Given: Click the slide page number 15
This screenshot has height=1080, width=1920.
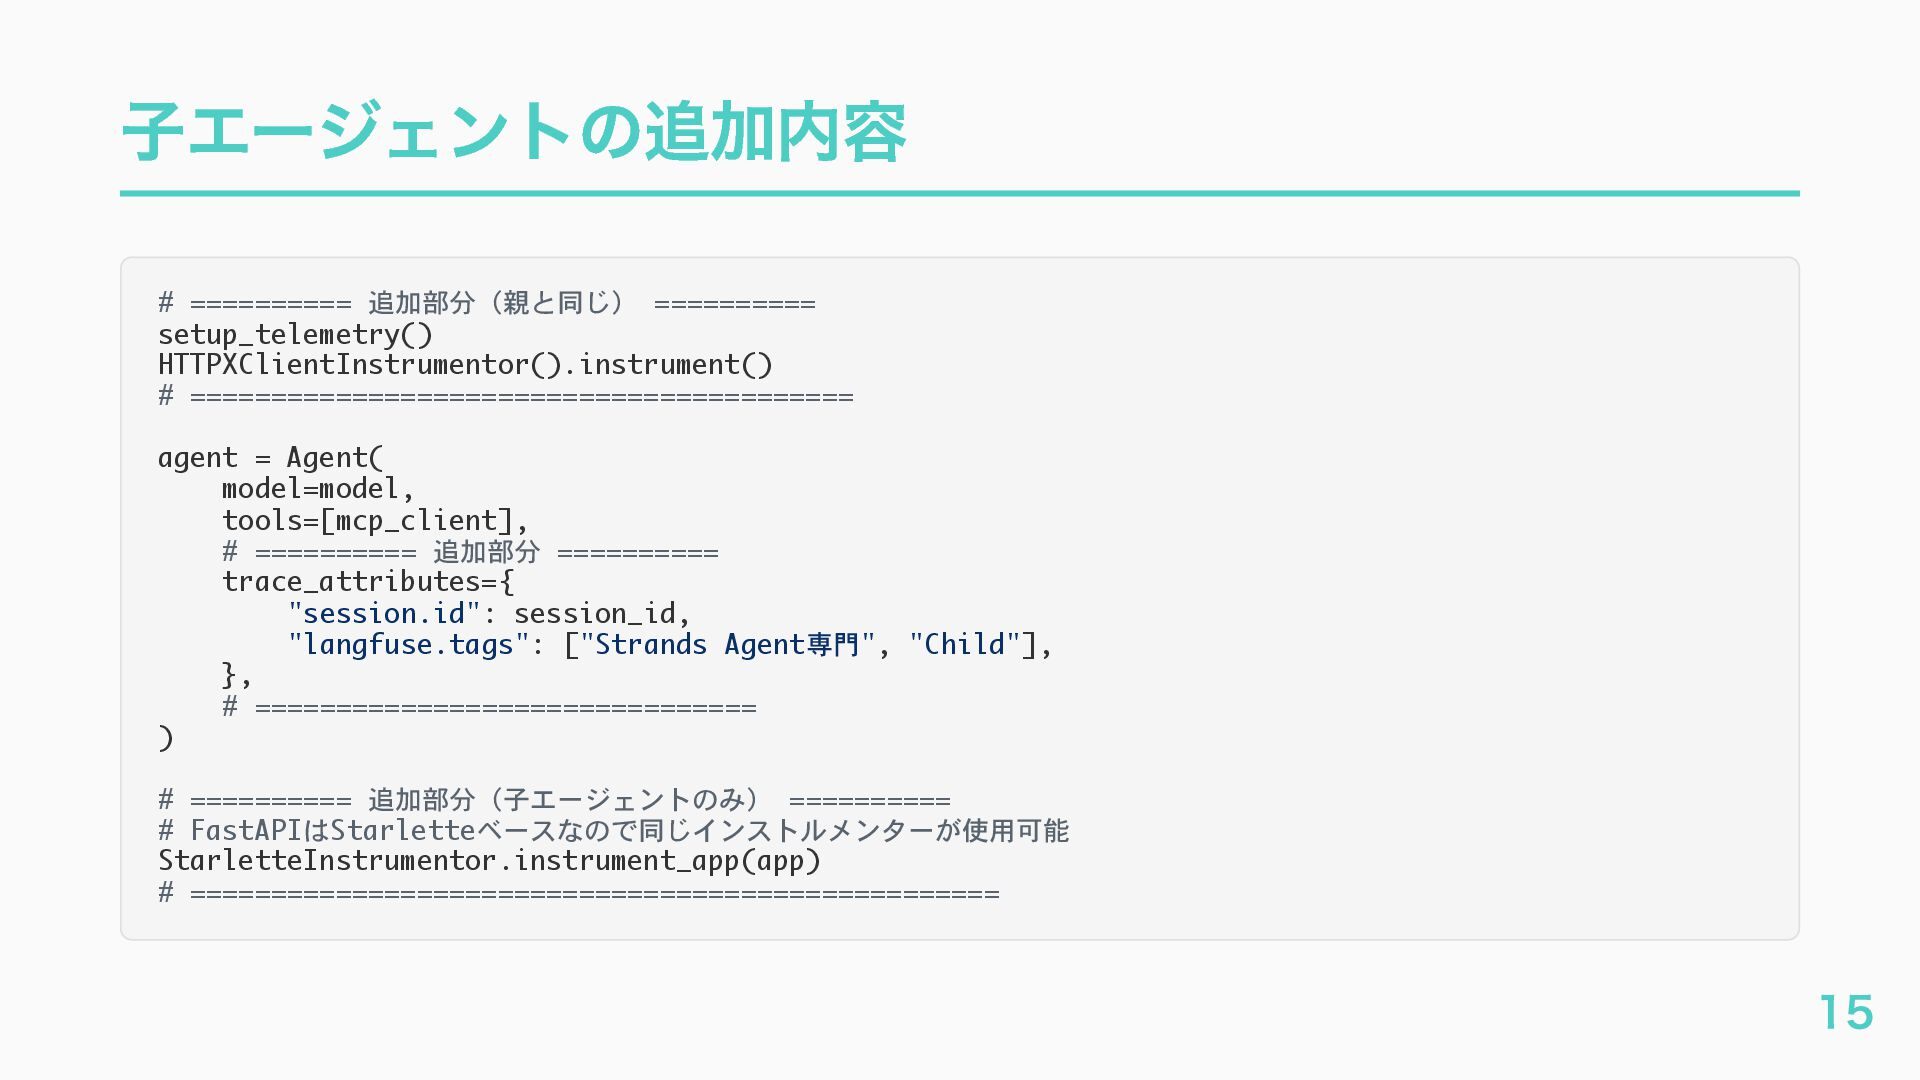Looking at the screenshot, I should [1845, 1012].
